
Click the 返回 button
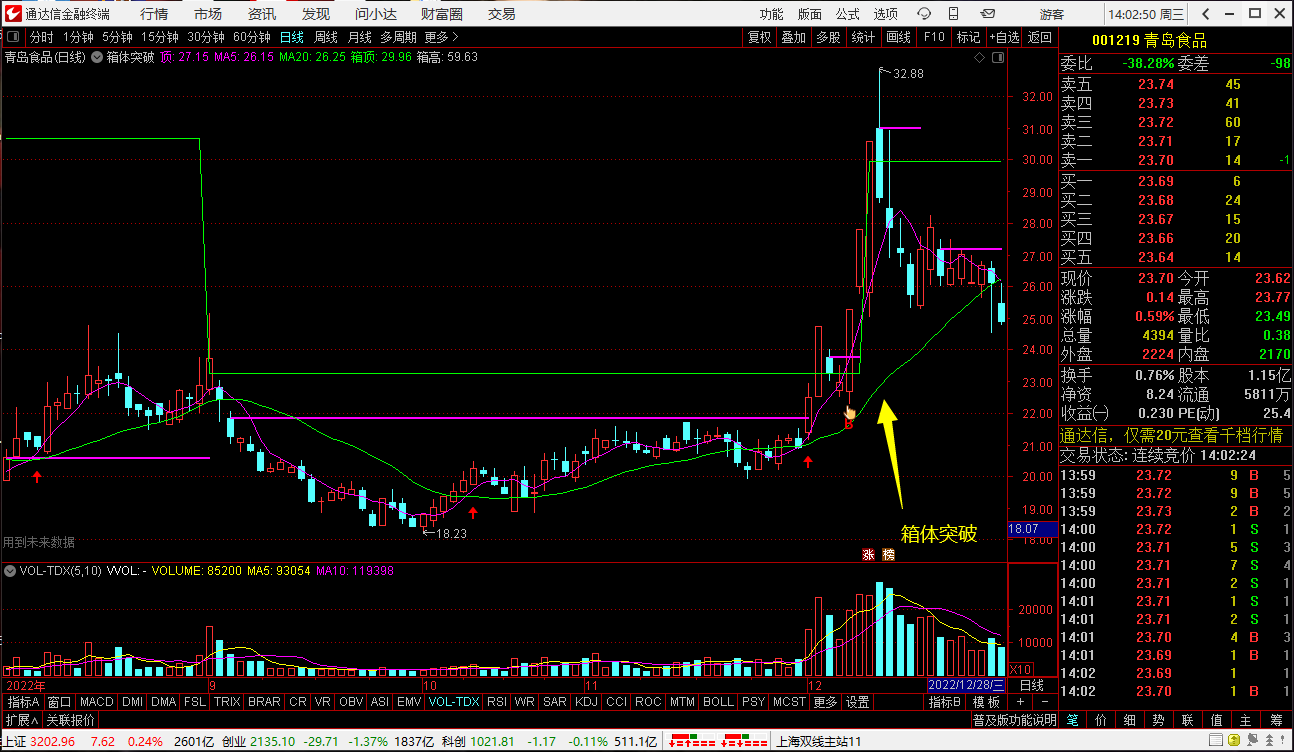(1040, 37)
